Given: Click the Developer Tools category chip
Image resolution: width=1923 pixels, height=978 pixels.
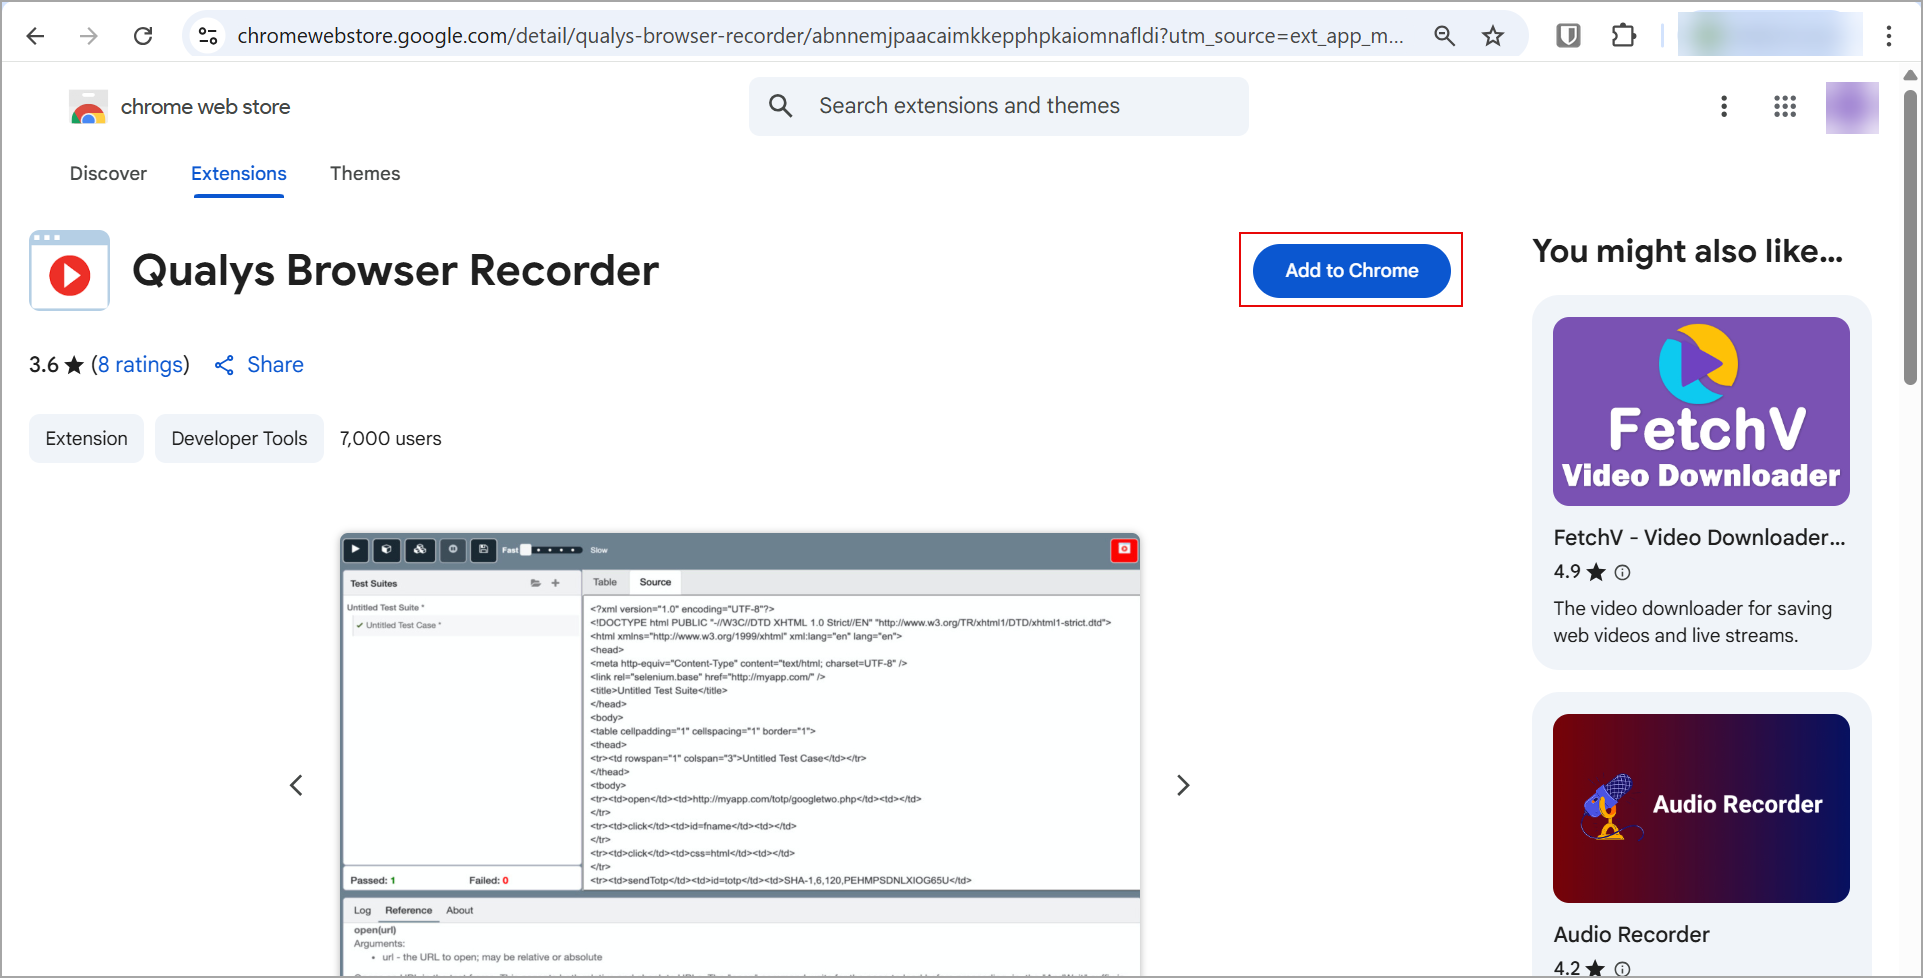Looking at the screenshot, I should point(239,438).
